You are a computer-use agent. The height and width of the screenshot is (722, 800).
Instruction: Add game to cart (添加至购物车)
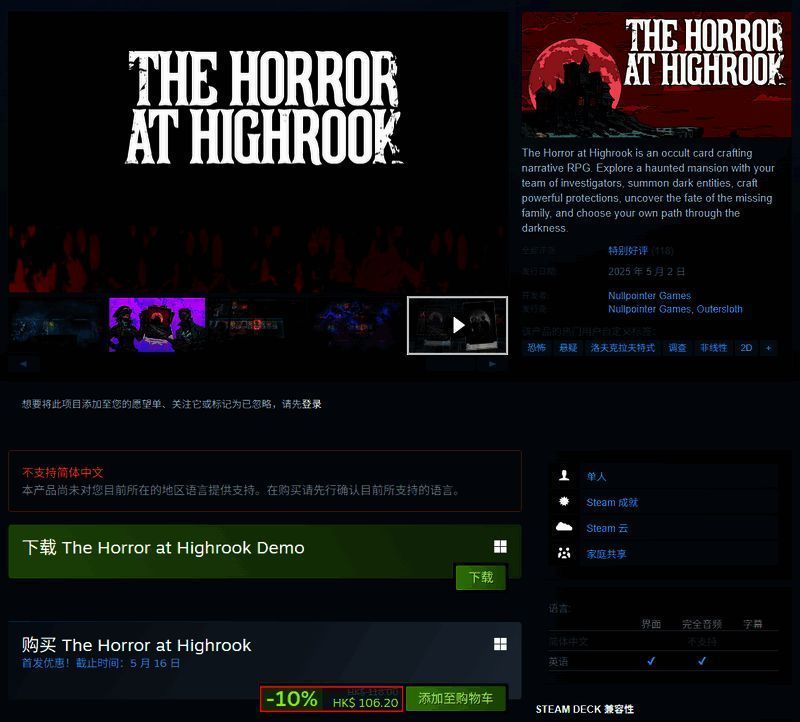[x=455, y=699]
